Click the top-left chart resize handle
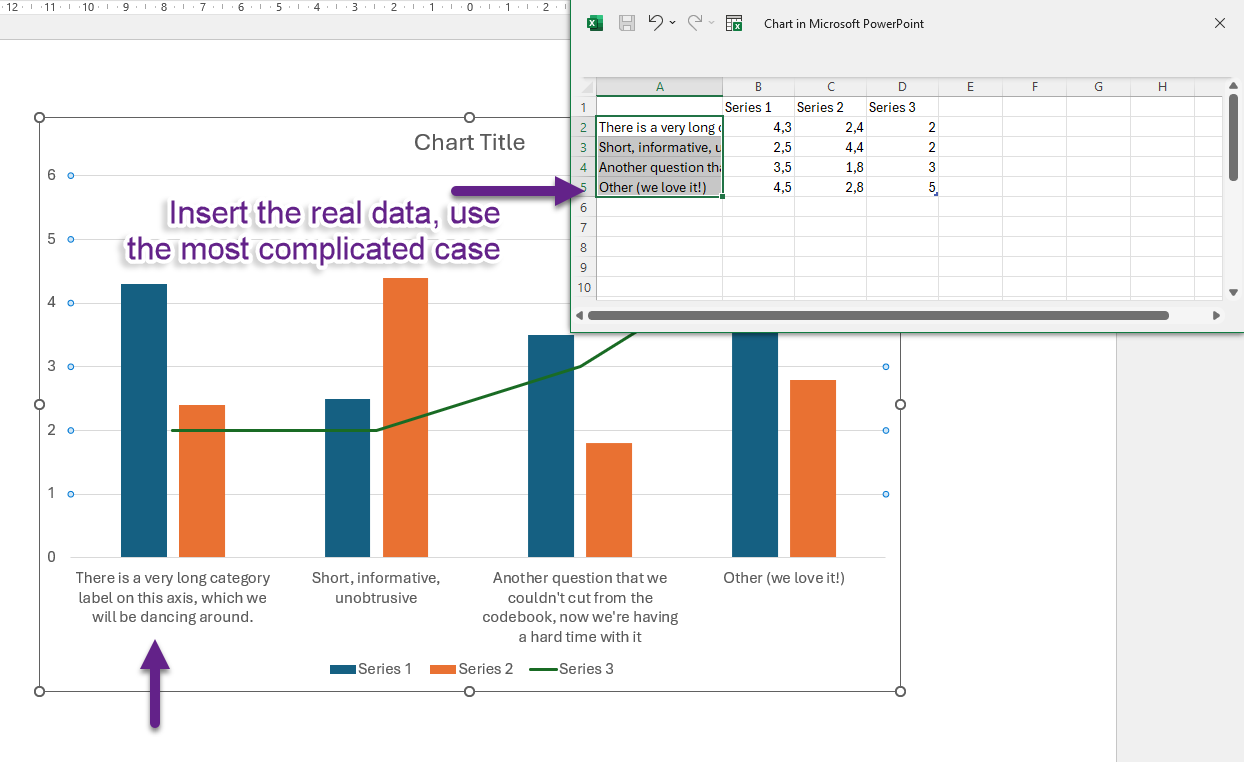Viewport: 1244px width, 762px height. point(40,118)
